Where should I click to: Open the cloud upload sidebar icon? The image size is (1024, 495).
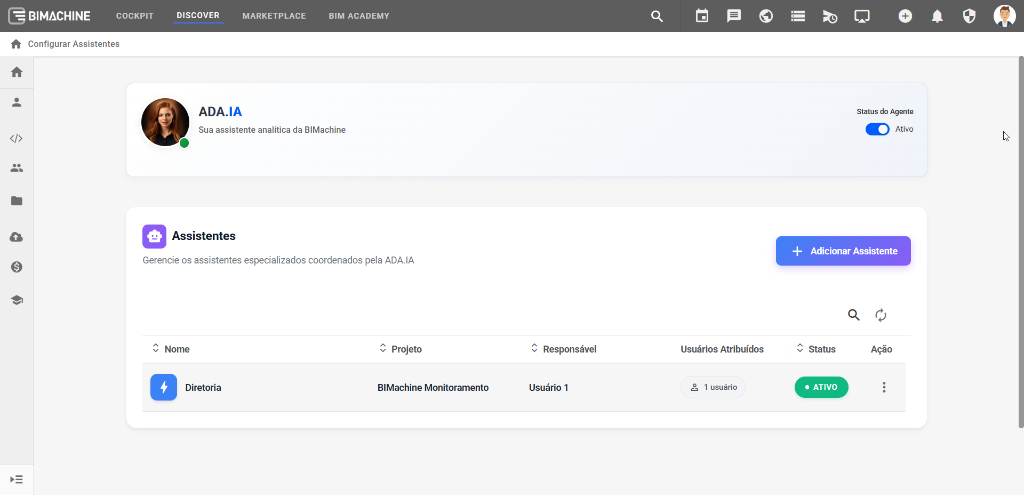pos(16,237)
